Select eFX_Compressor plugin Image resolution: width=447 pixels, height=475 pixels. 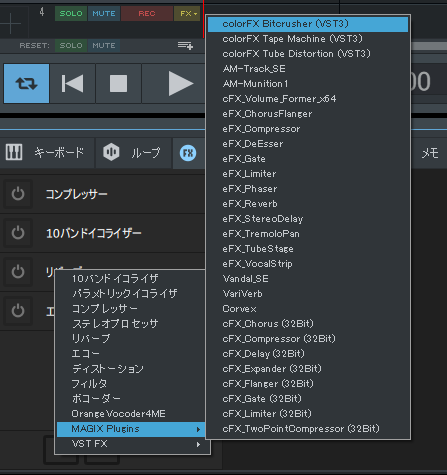308,129
